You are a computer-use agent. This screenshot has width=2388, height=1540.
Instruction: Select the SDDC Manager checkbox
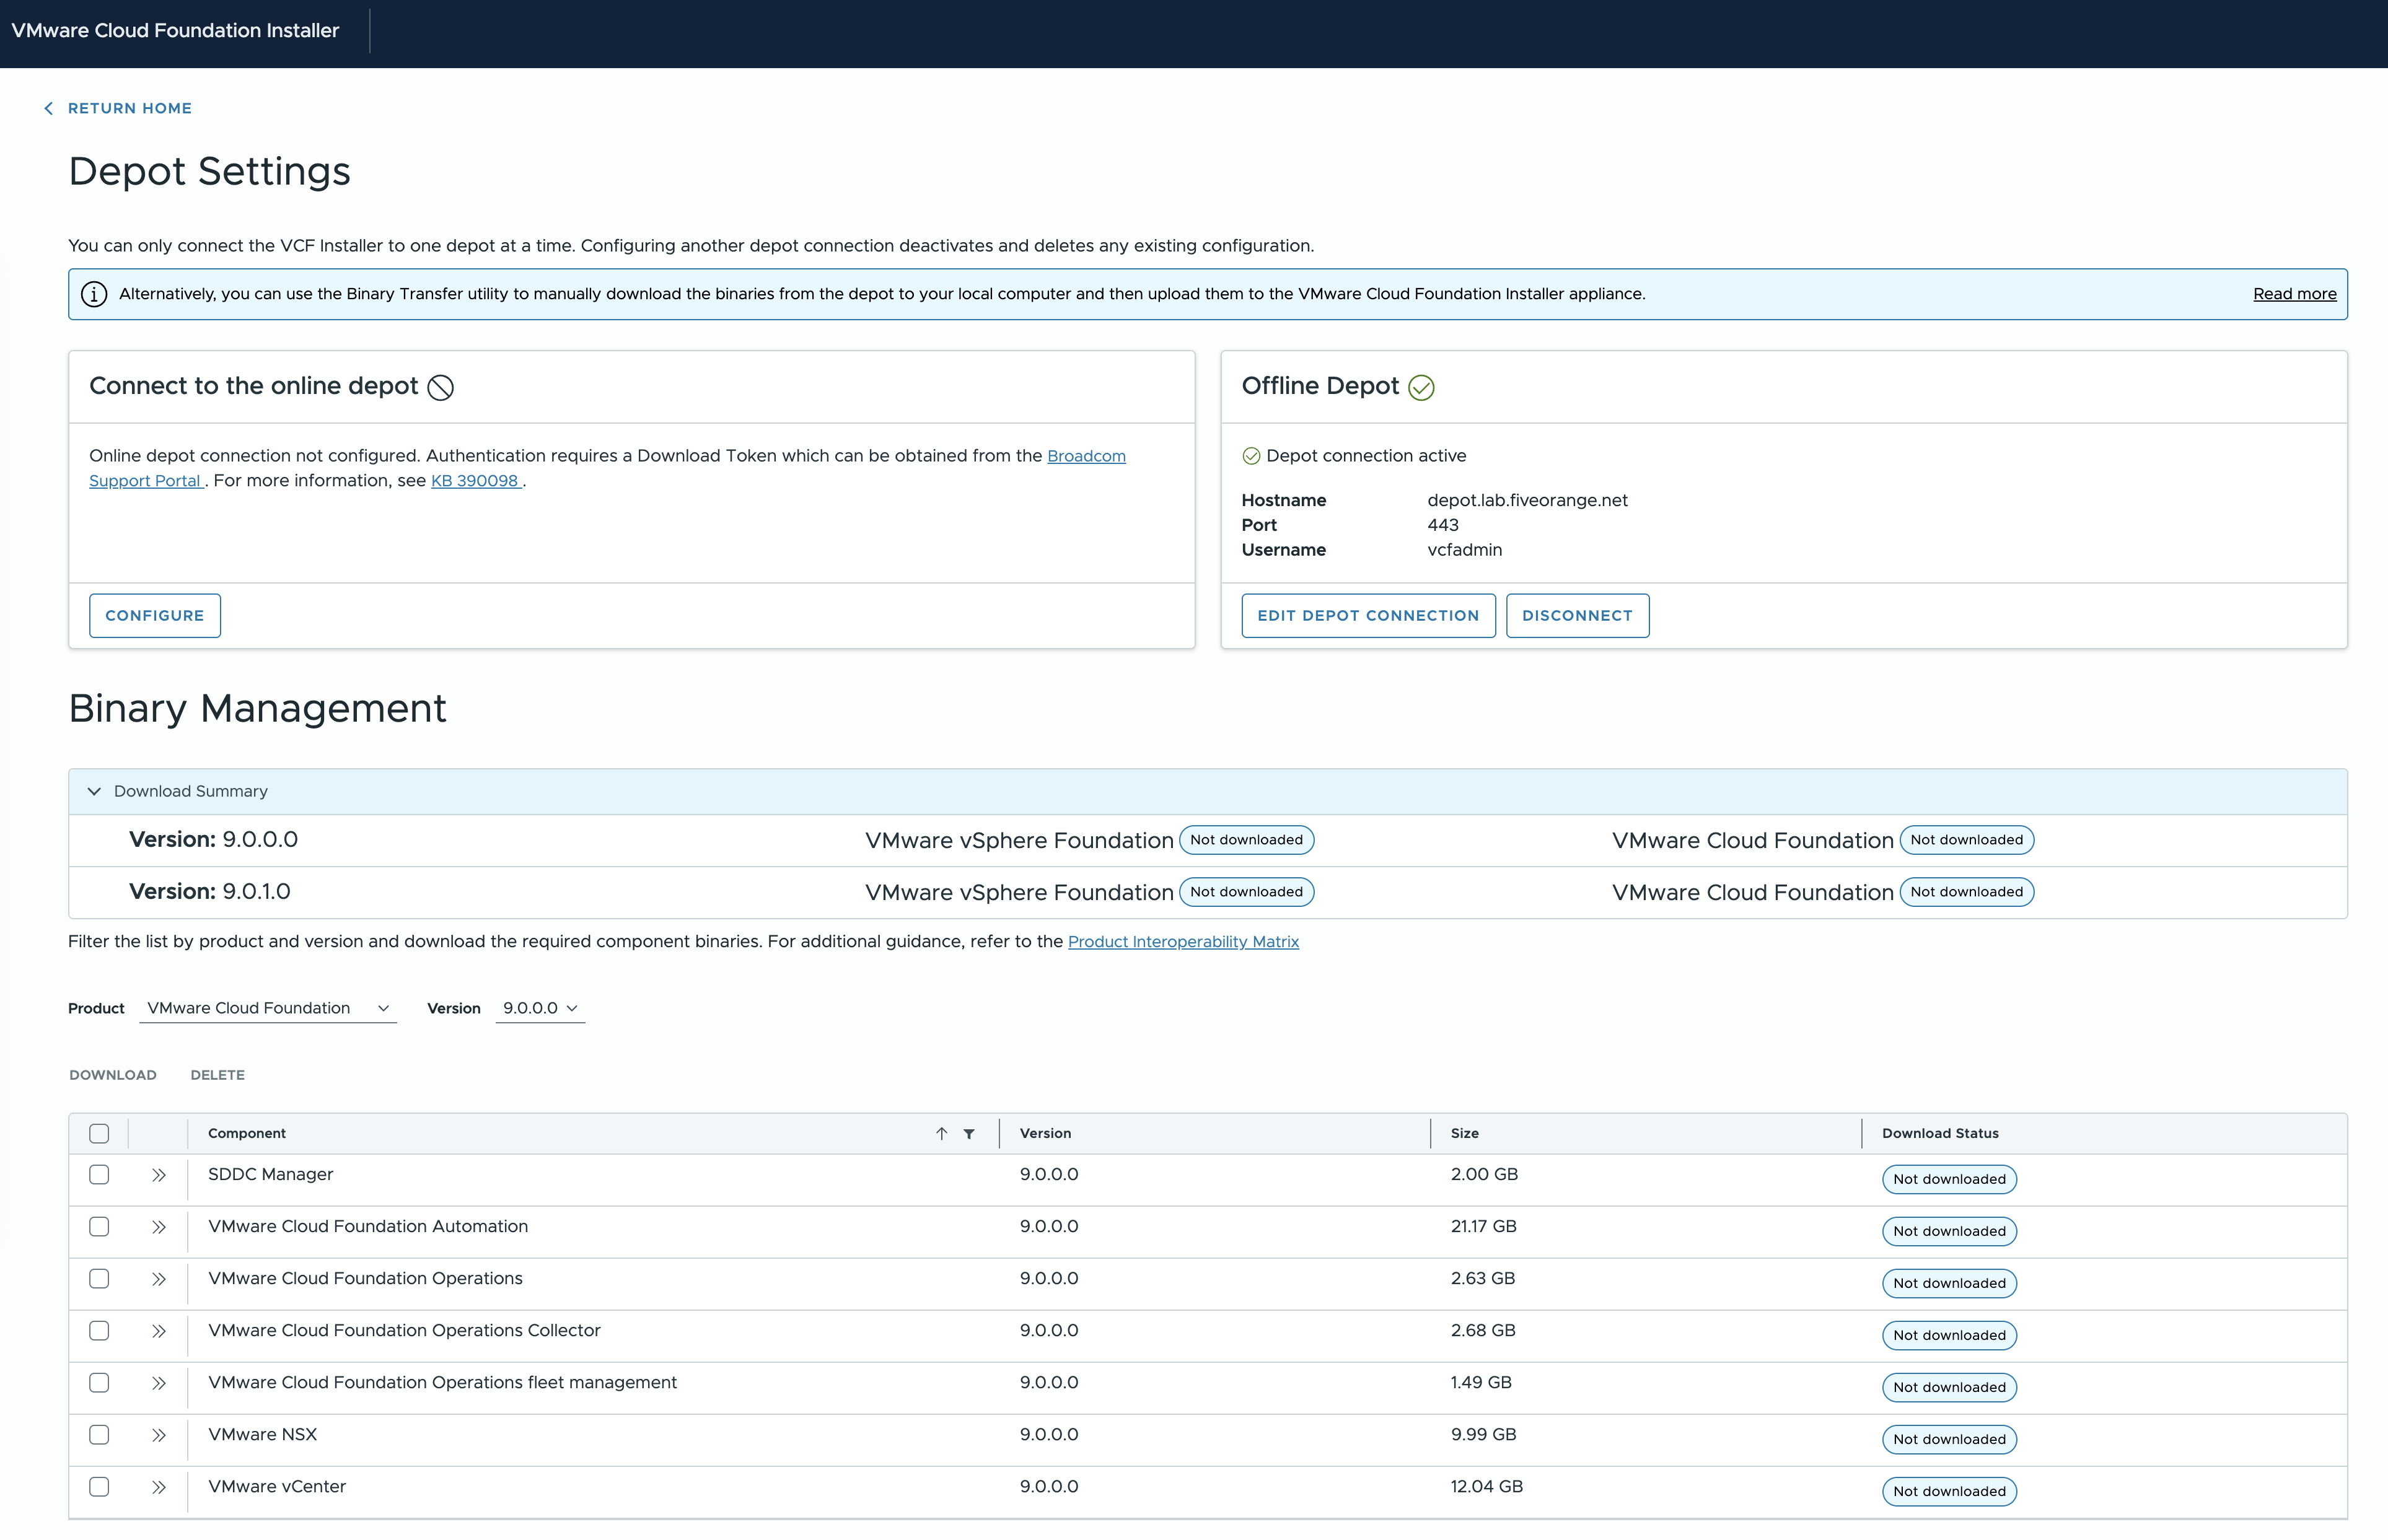pyautogui.click(x=99, y=1175)
